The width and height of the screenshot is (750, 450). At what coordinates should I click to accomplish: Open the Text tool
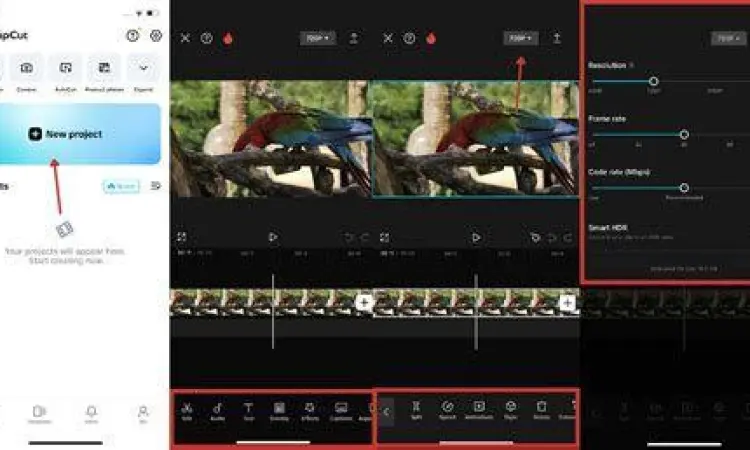248,411
